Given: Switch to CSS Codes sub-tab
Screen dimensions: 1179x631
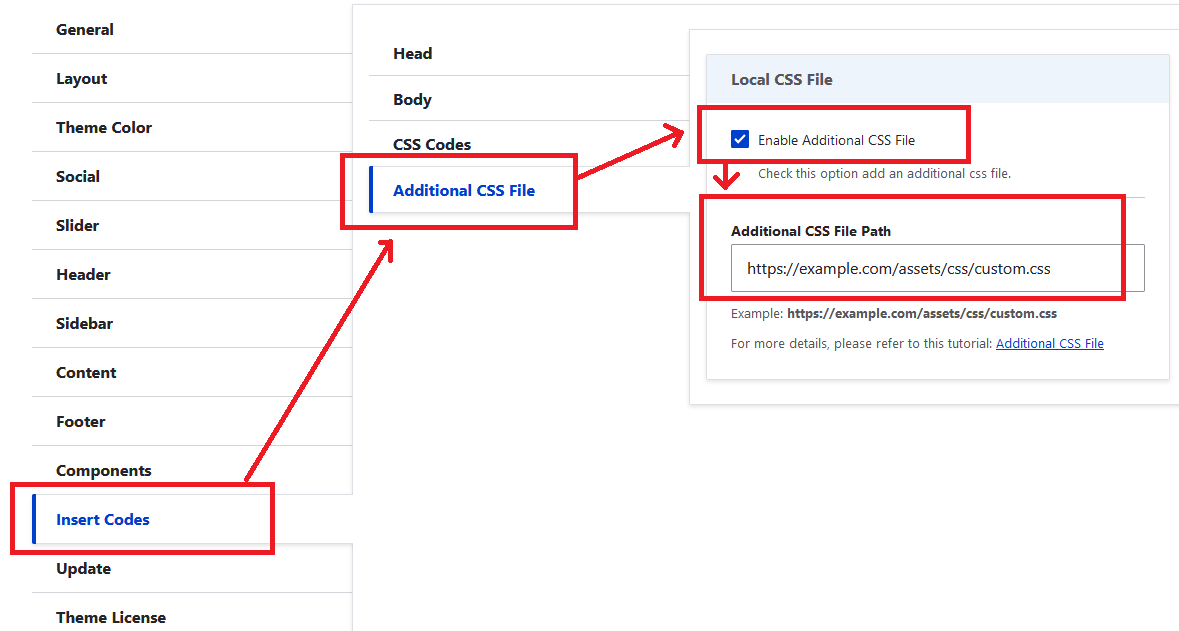Looking at the screenshot, I should 432,145.
